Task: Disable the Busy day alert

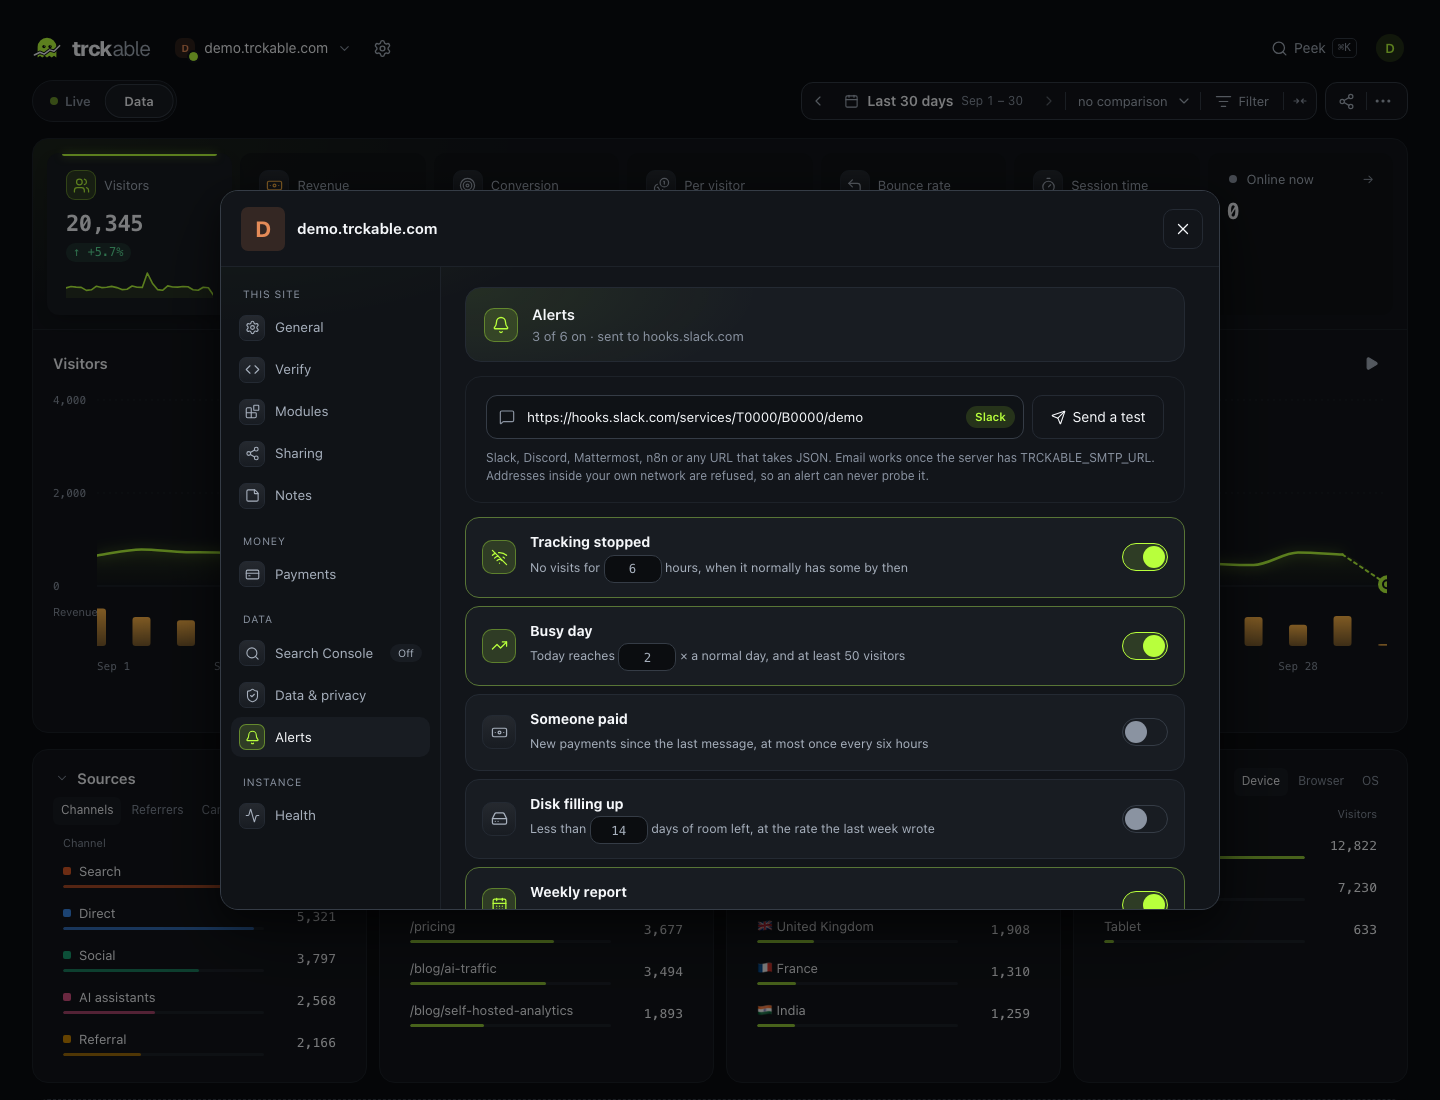Action: pos(1144,646)
